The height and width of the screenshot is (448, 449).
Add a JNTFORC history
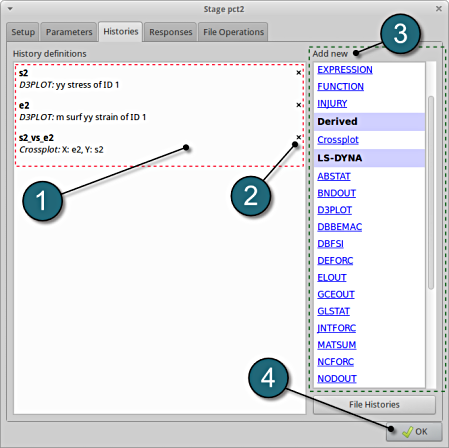point(336,328)
